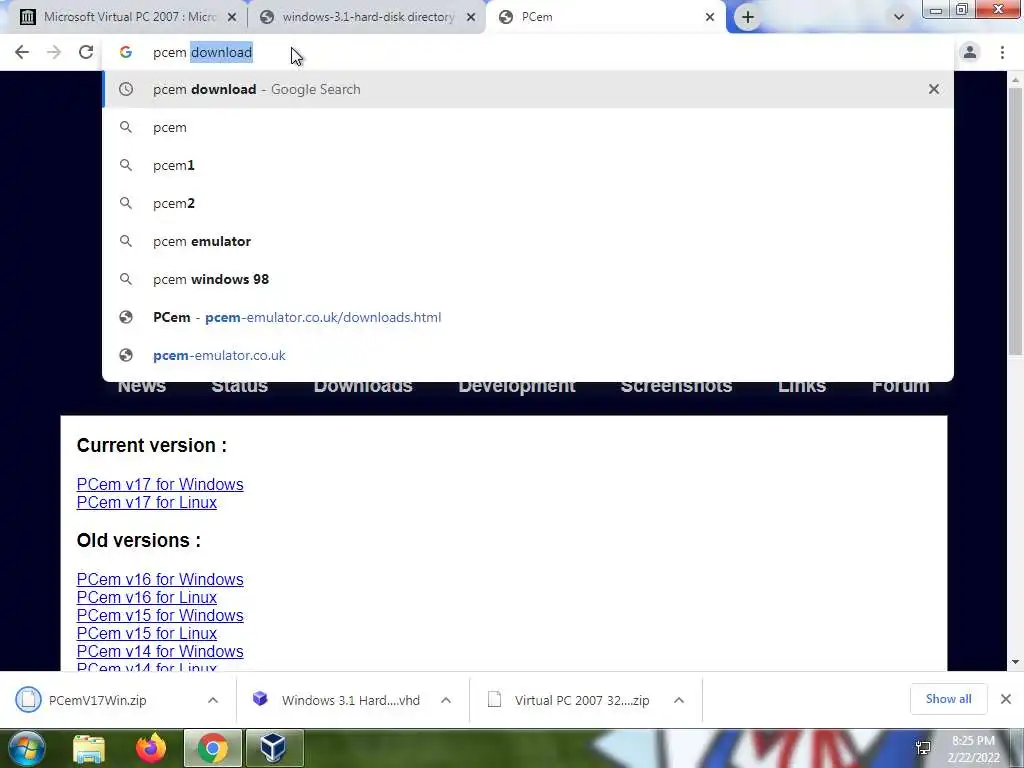This screenshot has height=768, width=1024.
Task: Close the Microsoft Virtual PC 2007 tab
Action: 232,18
